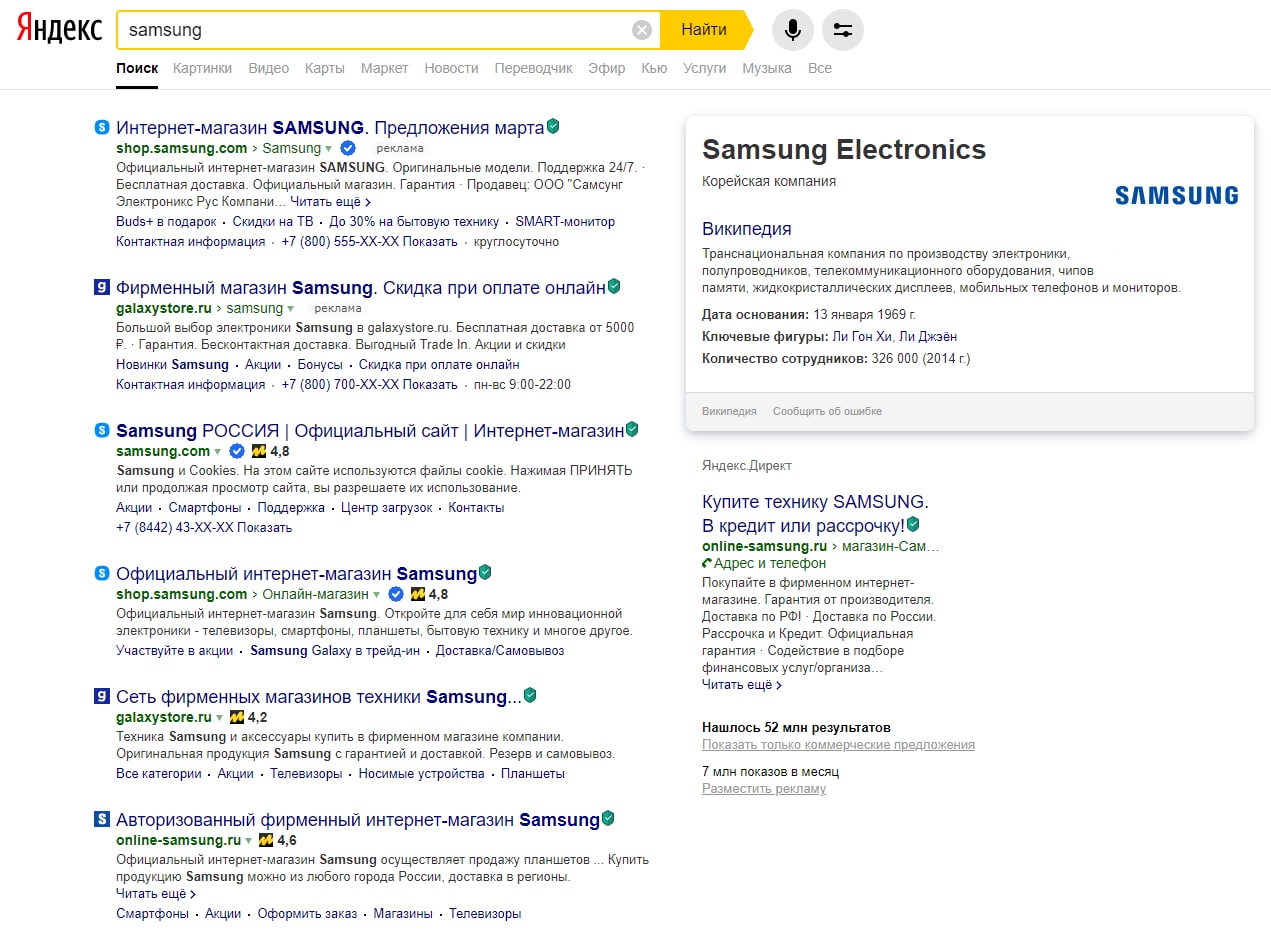The image size is (1271, 937).
Task: Click the Samsung logo in info card
Action: click(1176, 195)
